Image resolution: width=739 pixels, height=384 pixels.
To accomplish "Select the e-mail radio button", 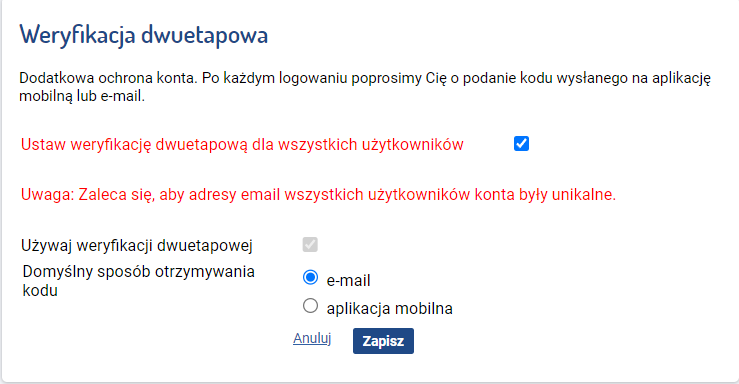I will tap(310, 277).
